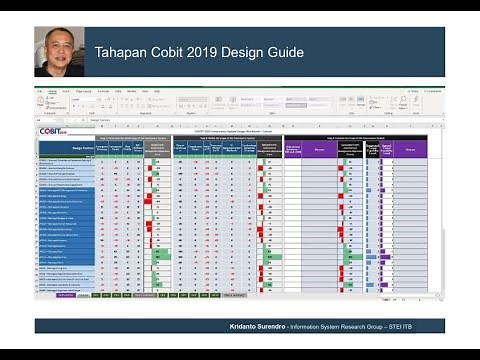Click the Paste clipboard icon

click(40, 100)
